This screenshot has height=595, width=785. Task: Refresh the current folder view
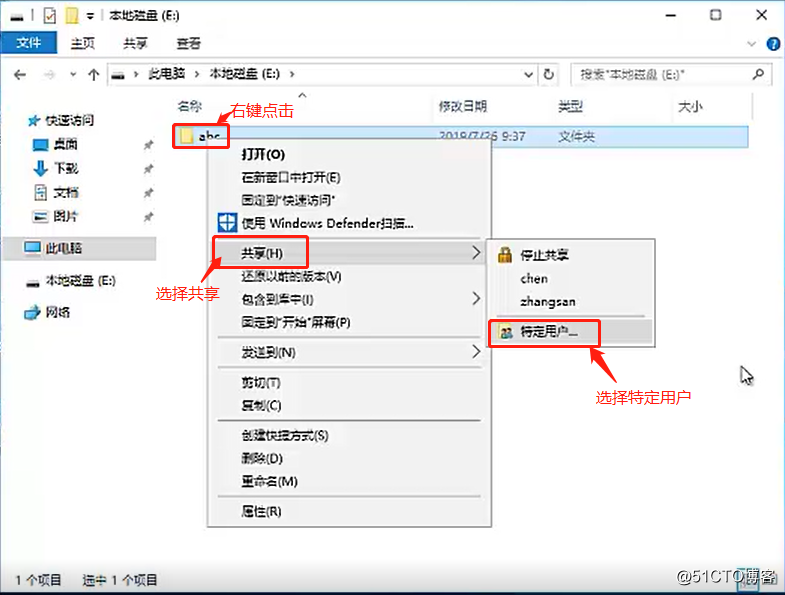point(549,75)
